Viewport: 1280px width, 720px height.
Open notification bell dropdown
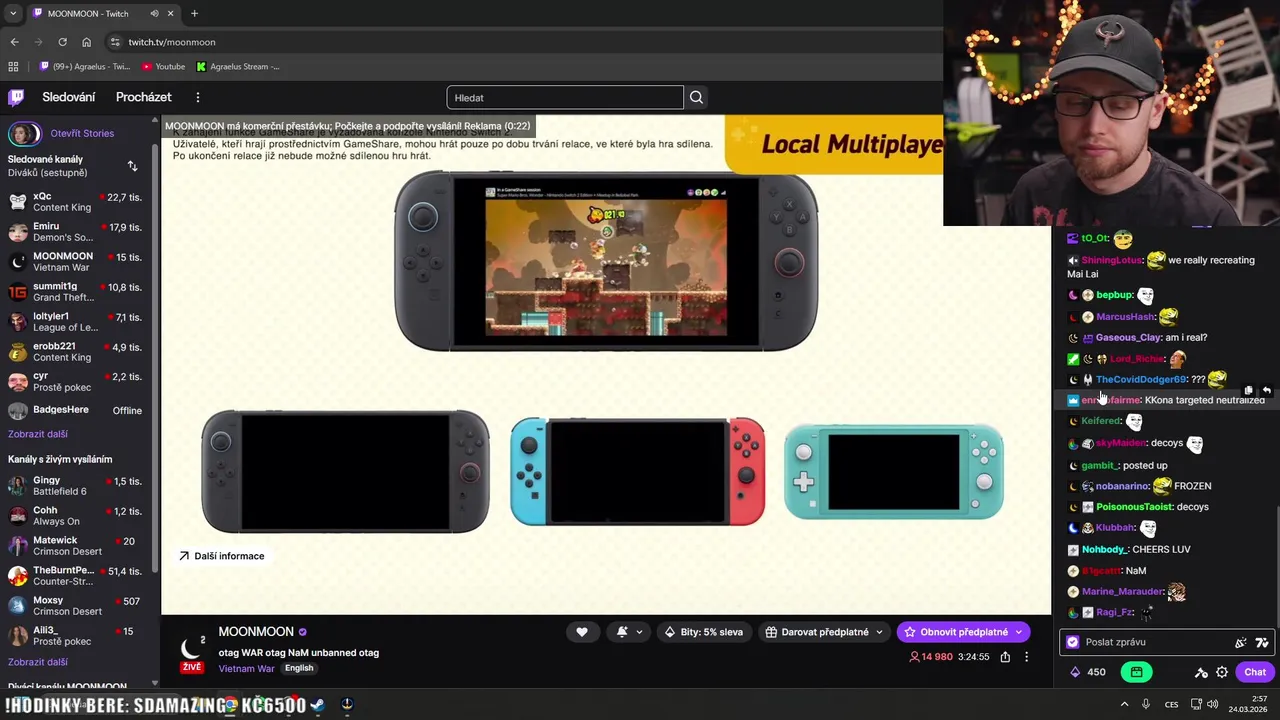coord(628,632)
